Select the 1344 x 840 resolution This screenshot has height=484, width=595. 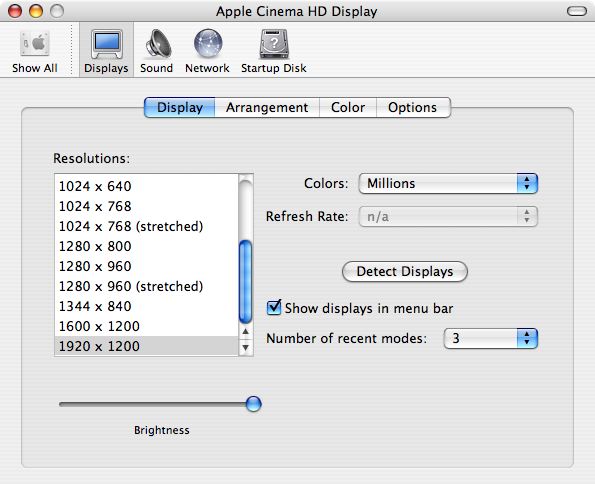(x=146, y=306)
